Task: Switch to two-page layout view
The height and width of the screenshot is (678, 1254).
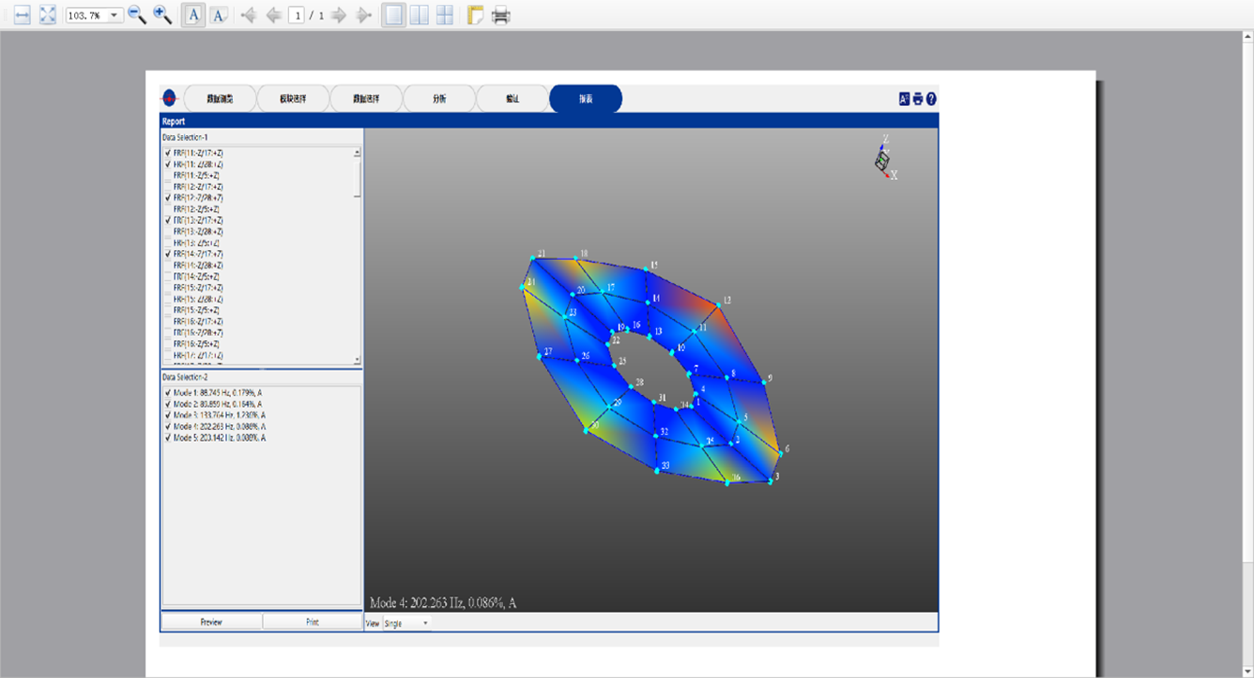Action: pos(420,15)
